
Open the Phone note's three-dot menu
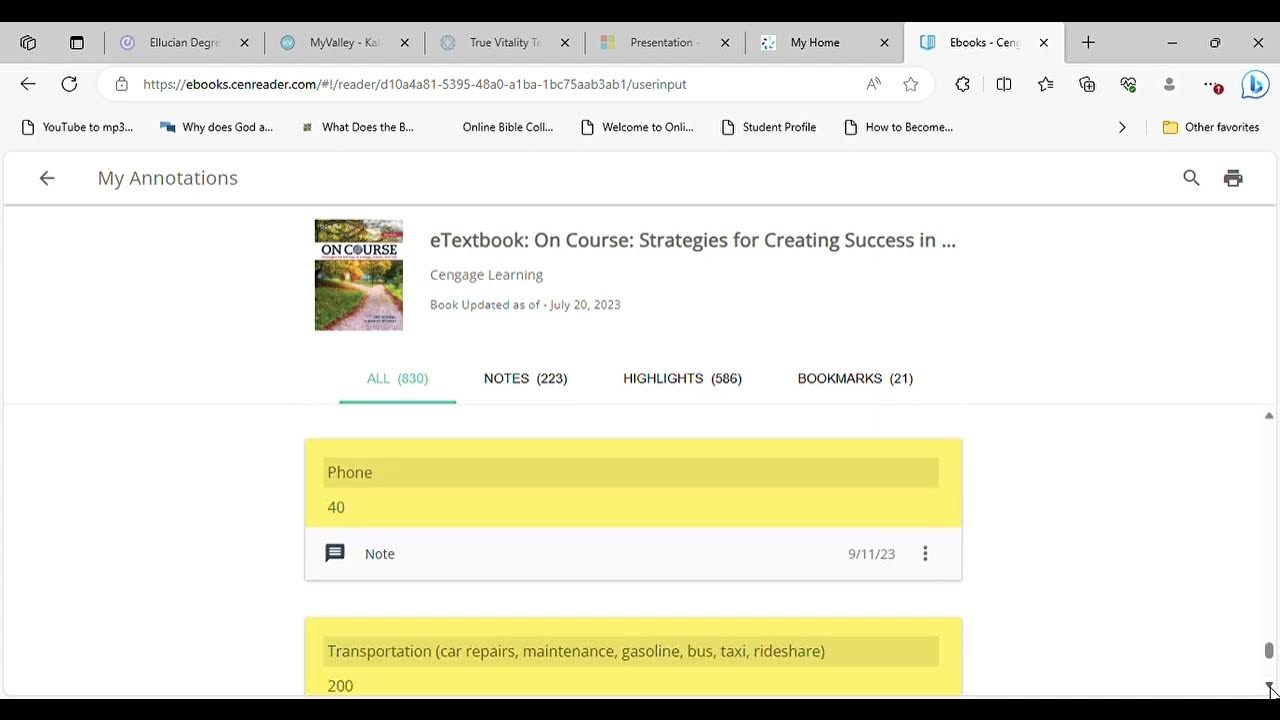click(925, 554)
